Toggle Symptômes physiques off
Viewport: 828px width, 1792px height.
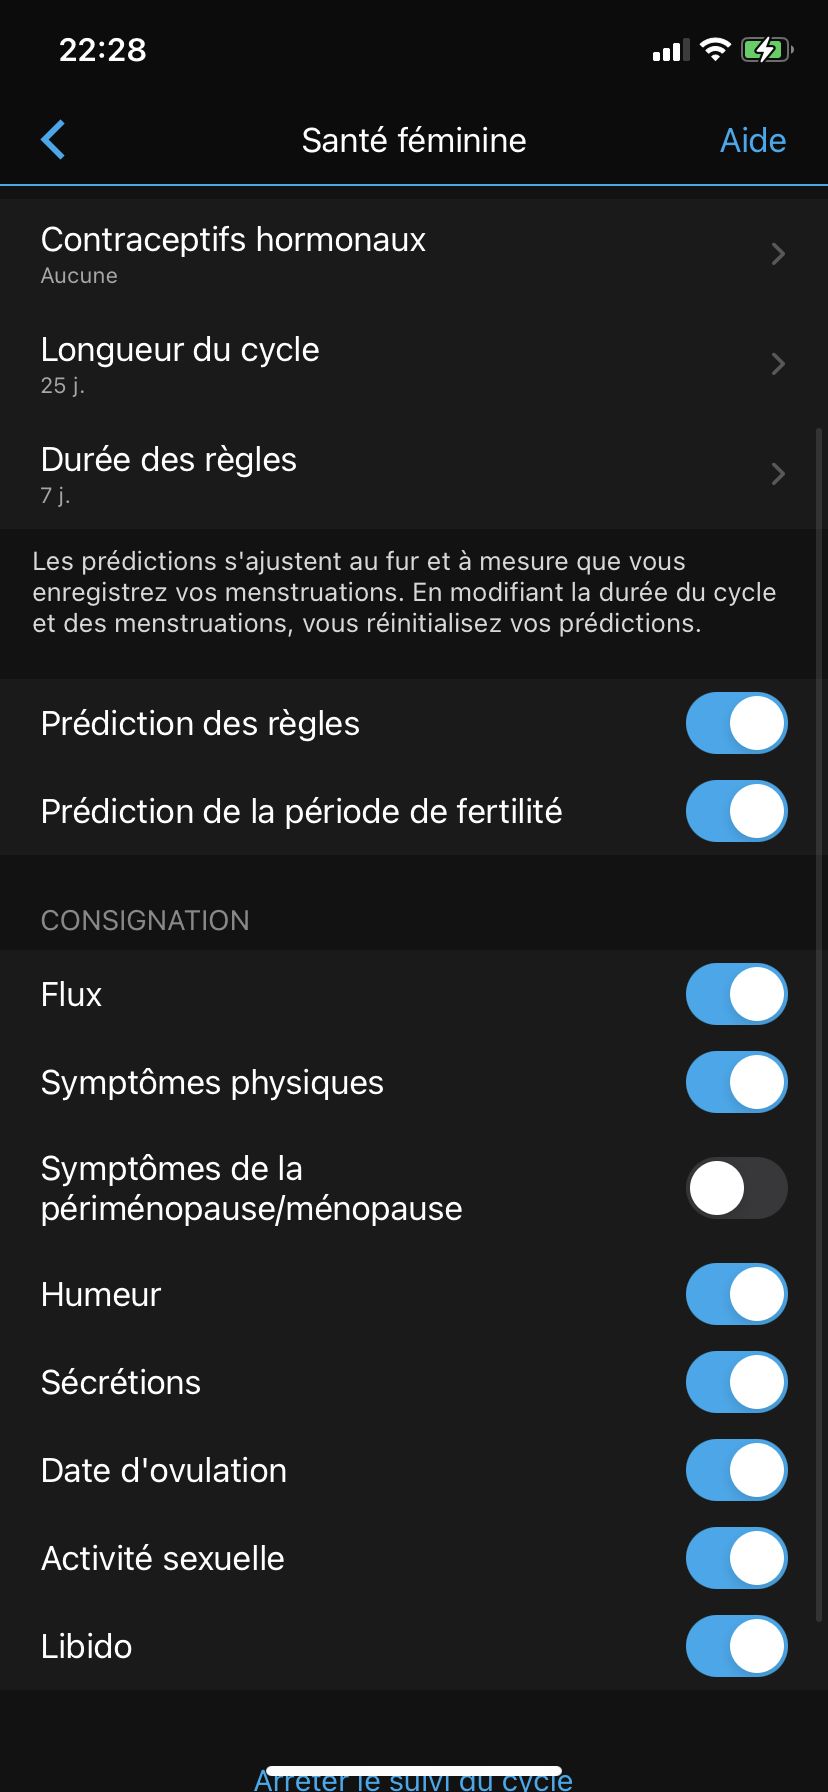coord(736,1082)
